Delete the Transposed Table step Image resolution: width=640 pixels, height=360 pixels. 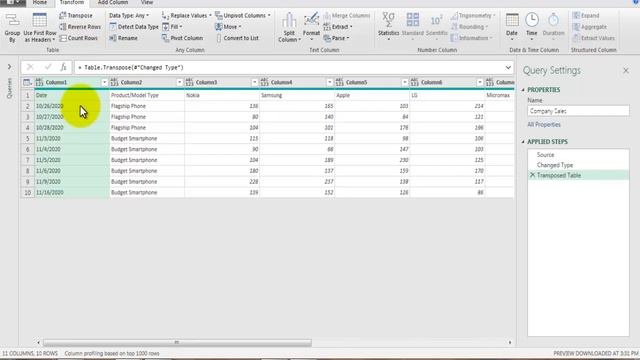point(532,175)
